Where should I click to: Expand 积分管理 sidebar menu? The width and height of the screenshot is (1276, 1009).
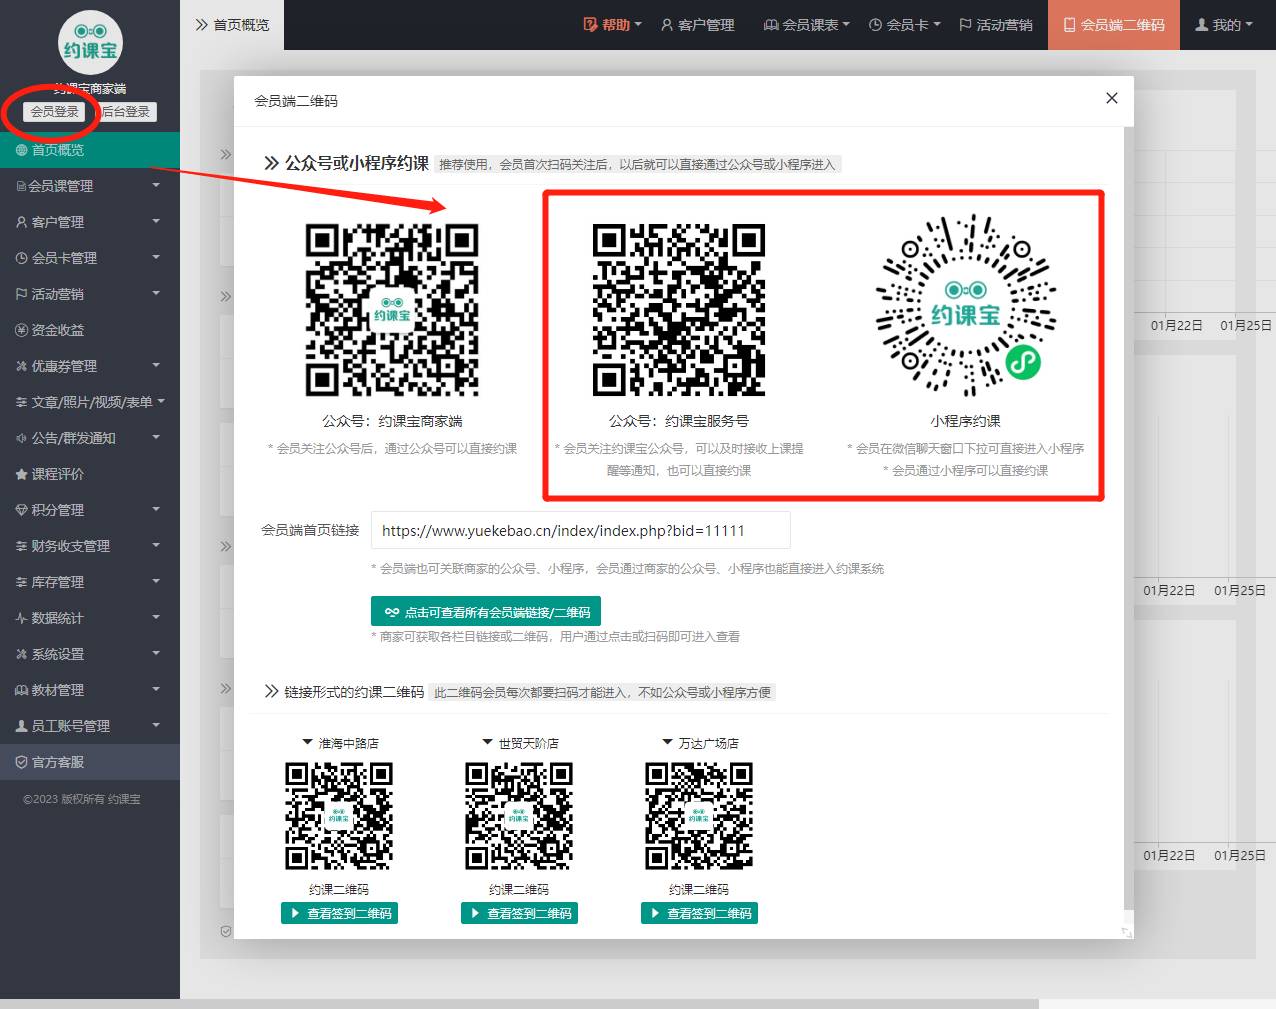[x=90, y=510]
